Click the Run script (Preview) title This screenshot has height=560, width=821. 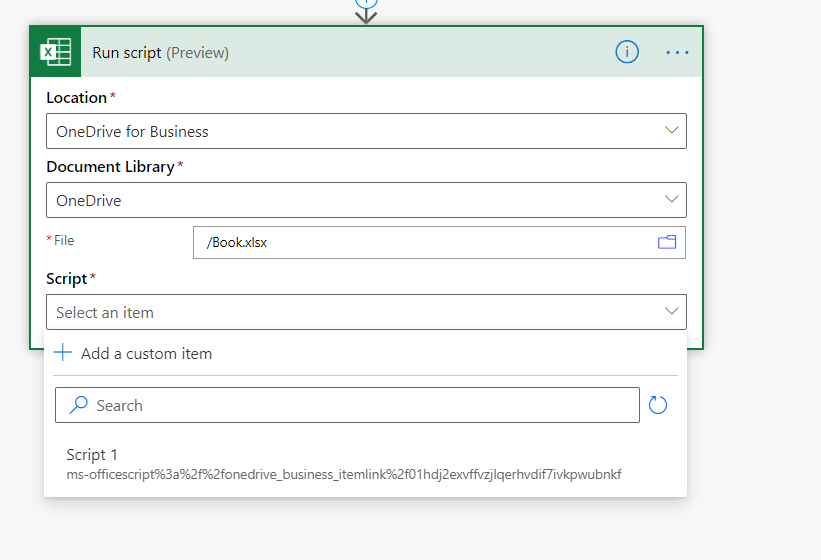coord(160,53)
